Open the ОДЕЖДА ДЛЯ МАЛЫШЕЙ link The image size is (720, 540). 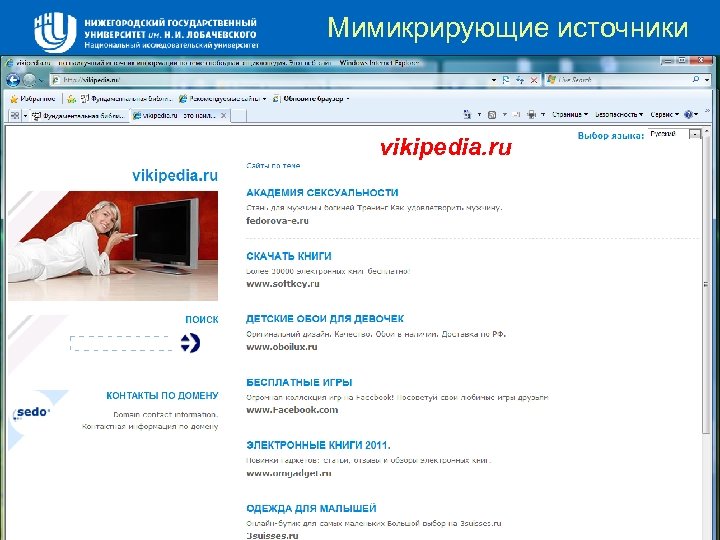point(311,508)
